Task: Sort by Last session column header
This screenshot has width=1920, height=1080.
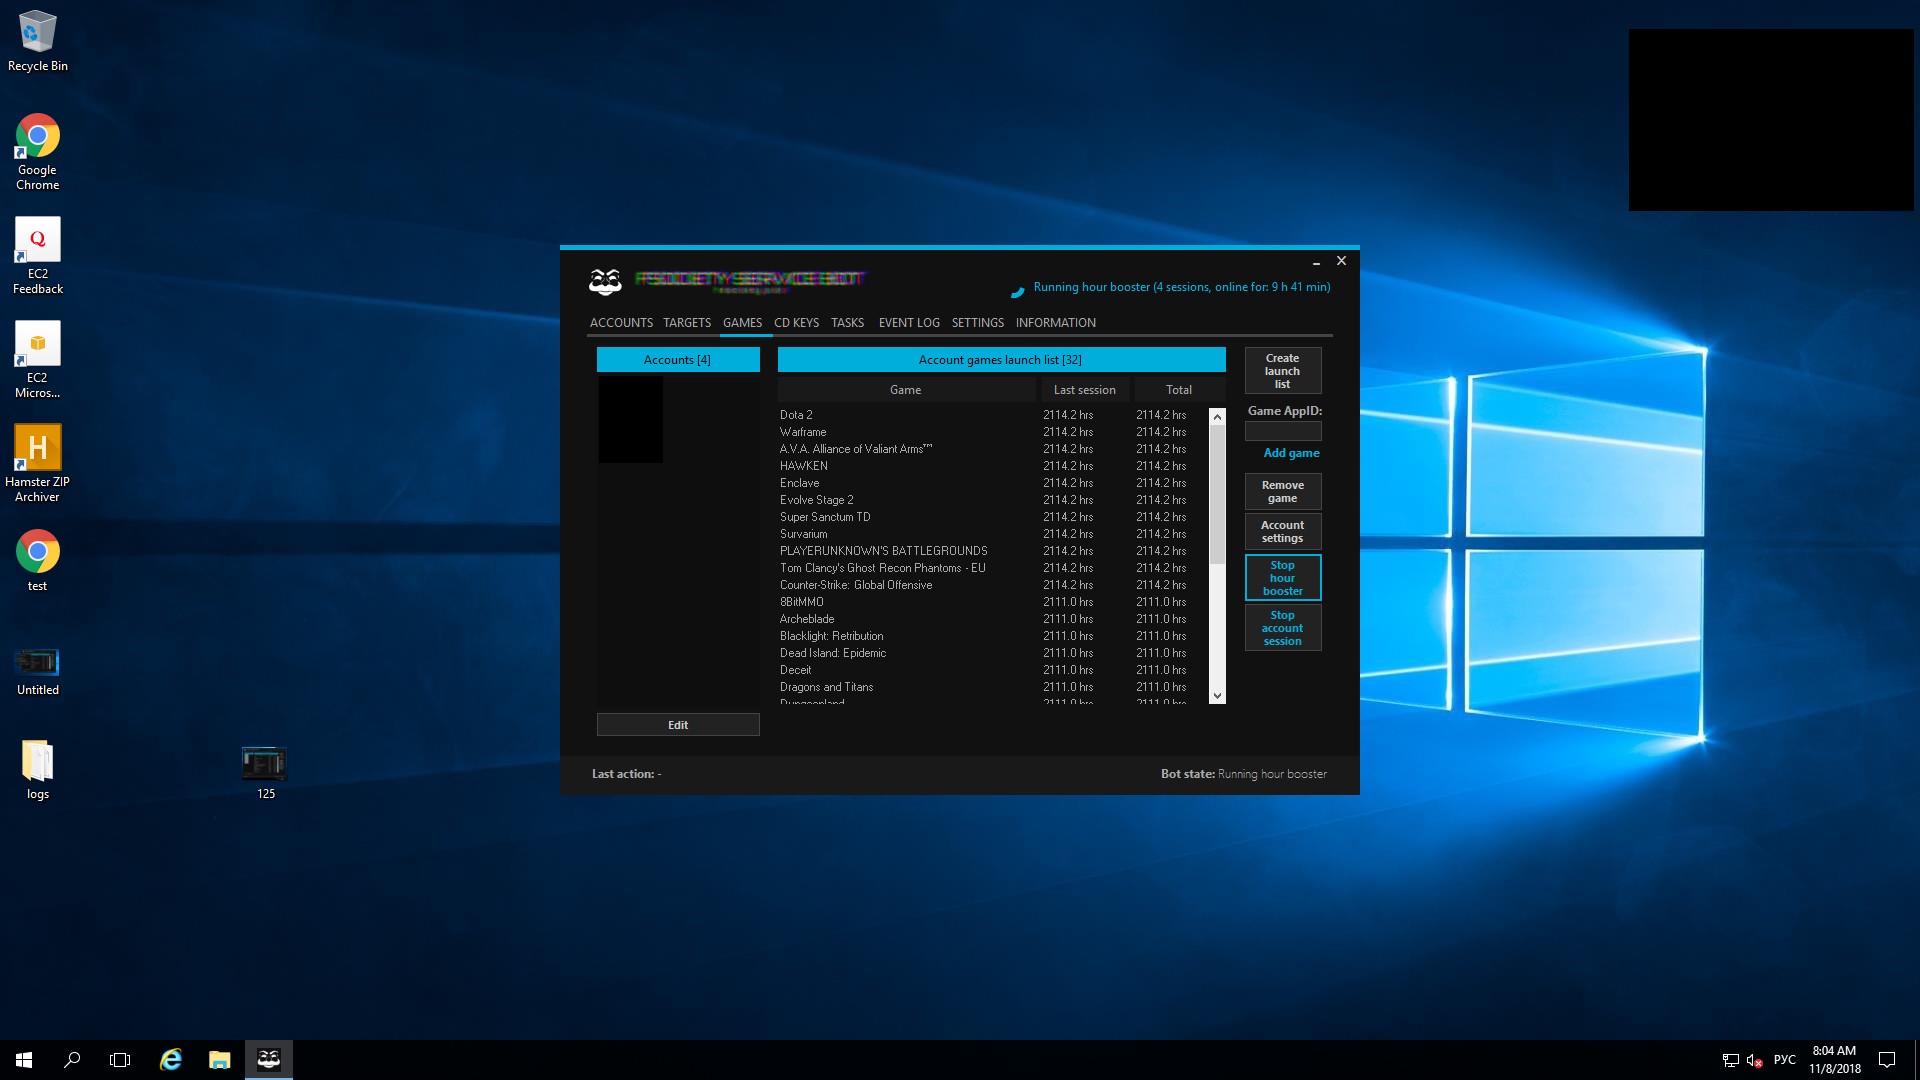Action: [1084, 390]
